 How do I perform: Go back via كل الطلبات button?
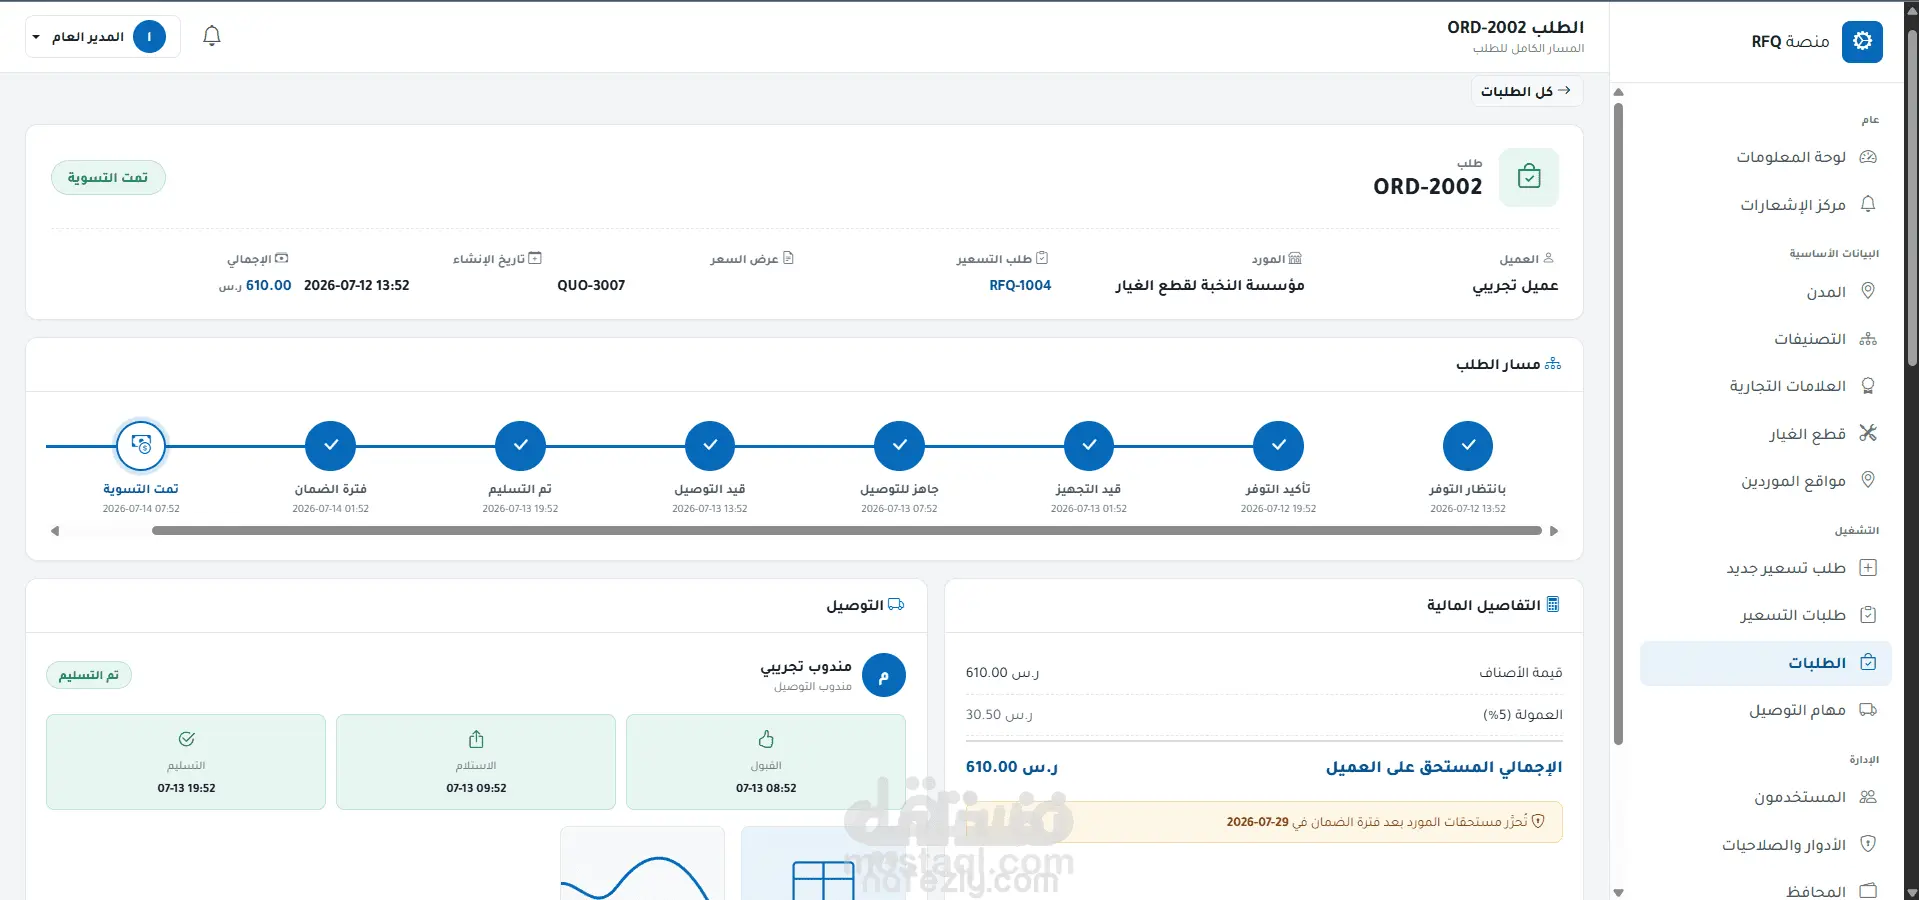[x=1526, y=91]
